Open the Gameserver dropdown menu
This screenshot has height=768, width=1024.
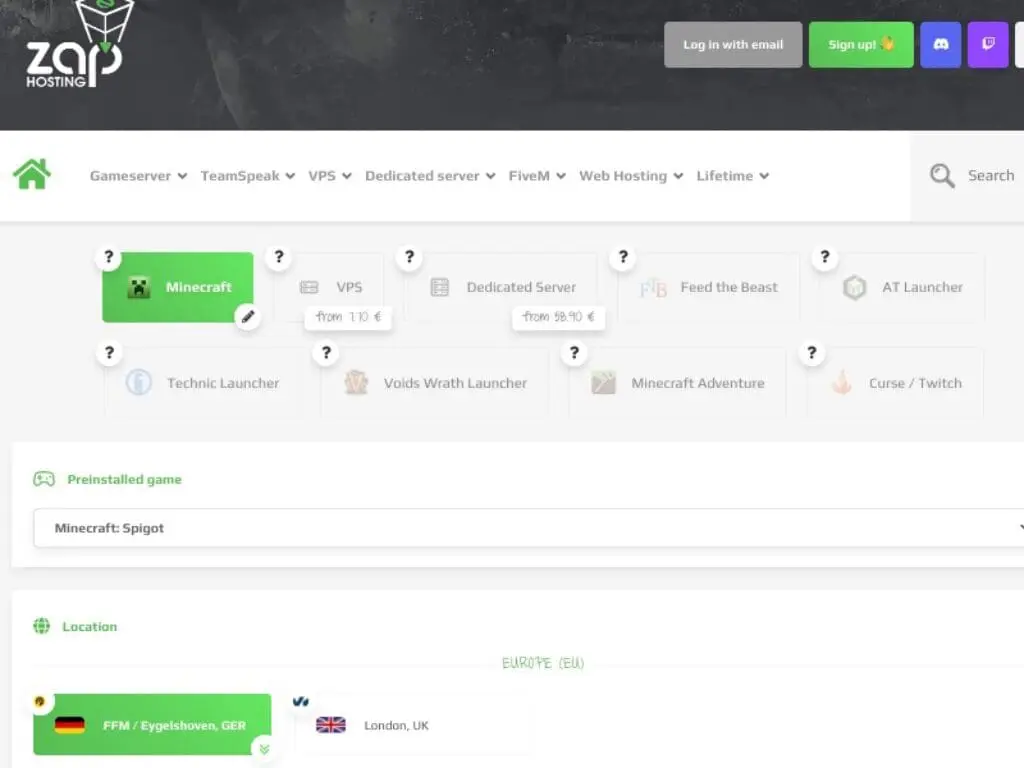pos(138,176)
